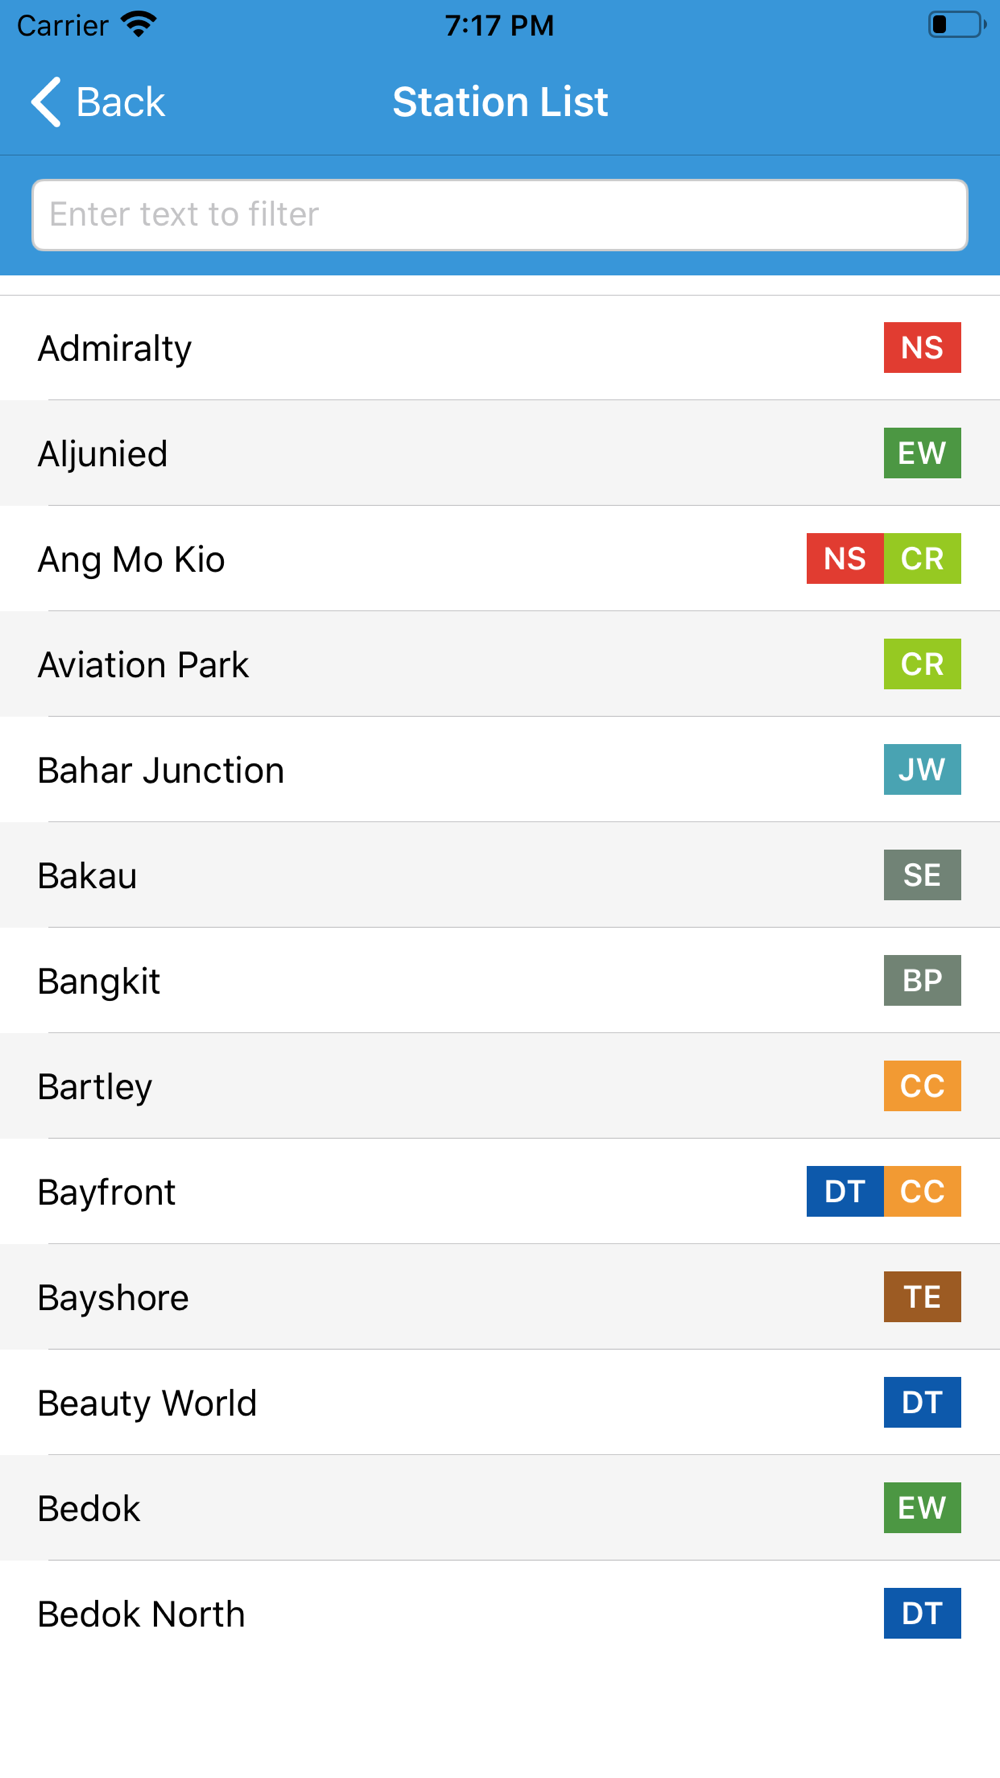
Task: Select the Admiralty station row
Action: (500, 348)
